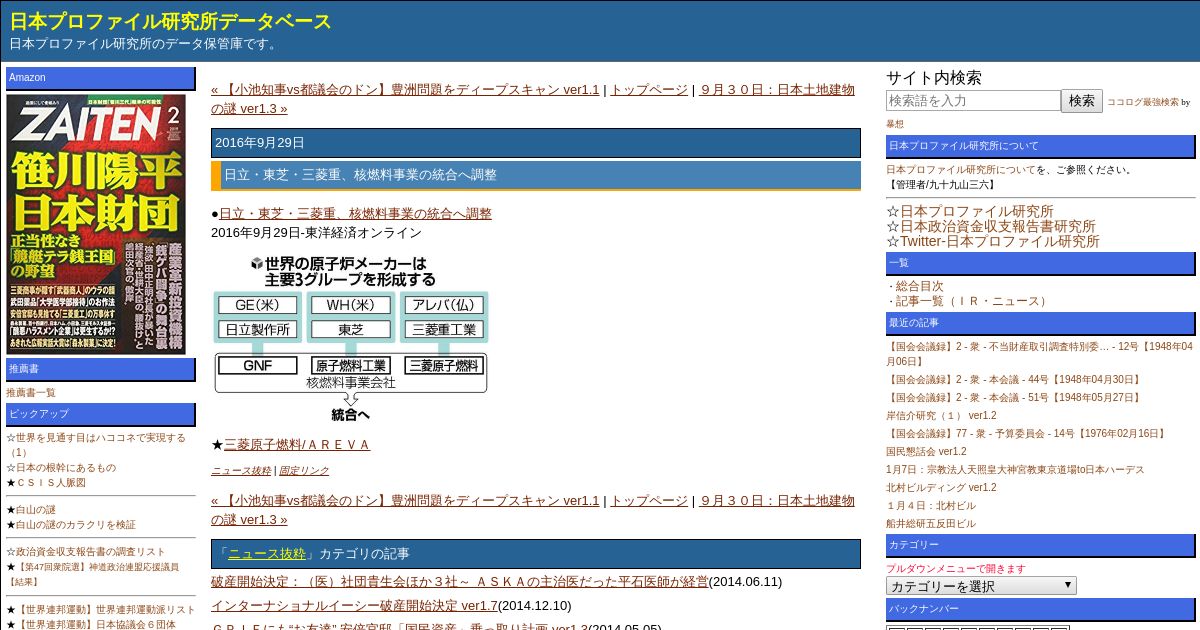Viewport: 1200px width, 630px height.
Task: Open 記事一覧（ＩＲ・ニュース）link
Action: click(x=973, y=301)
